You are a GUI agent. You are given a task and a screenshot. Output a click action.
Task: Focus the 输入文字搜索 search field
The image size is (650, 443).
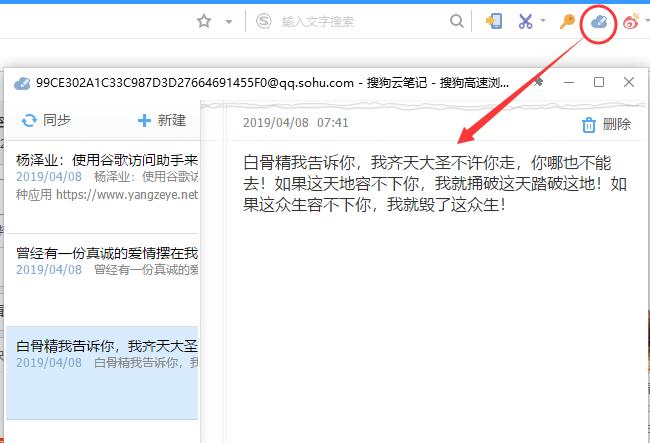pos(357,21)
